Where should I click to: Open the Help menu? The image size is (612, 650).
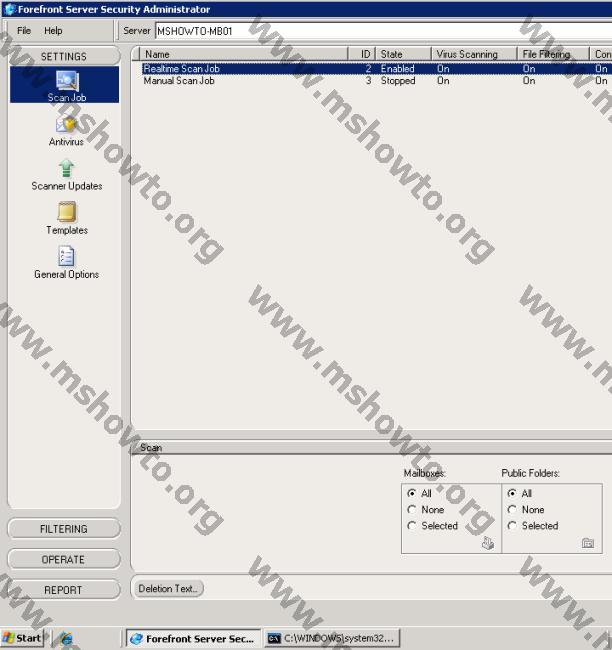pyautogui.click(x=53, y=31)
